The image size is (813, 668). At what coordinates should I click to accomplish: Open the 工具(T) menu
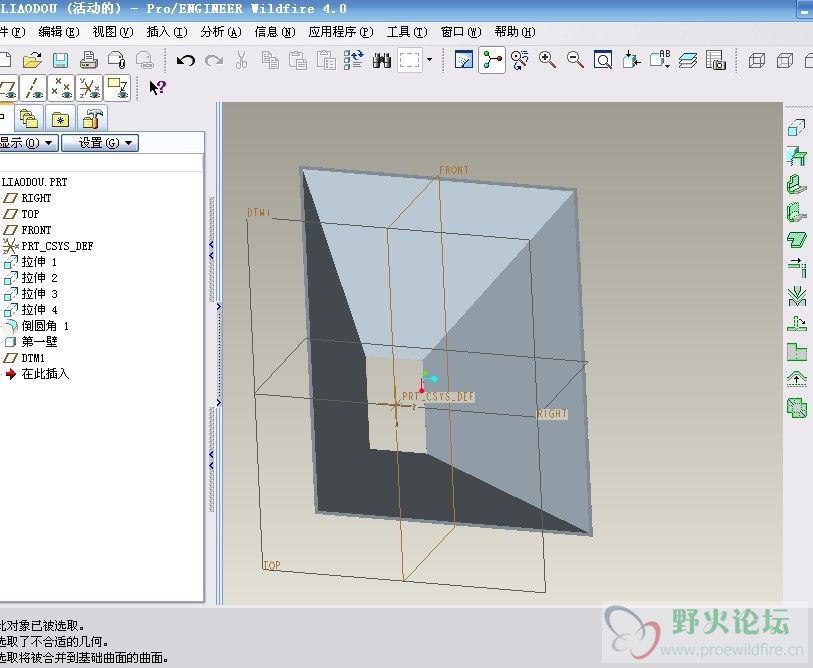(x=407, y=32)
